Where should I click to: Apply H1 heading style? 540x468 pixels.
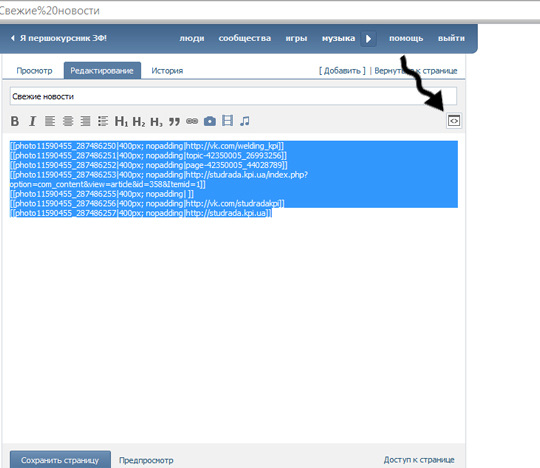[x=121, y=121]
